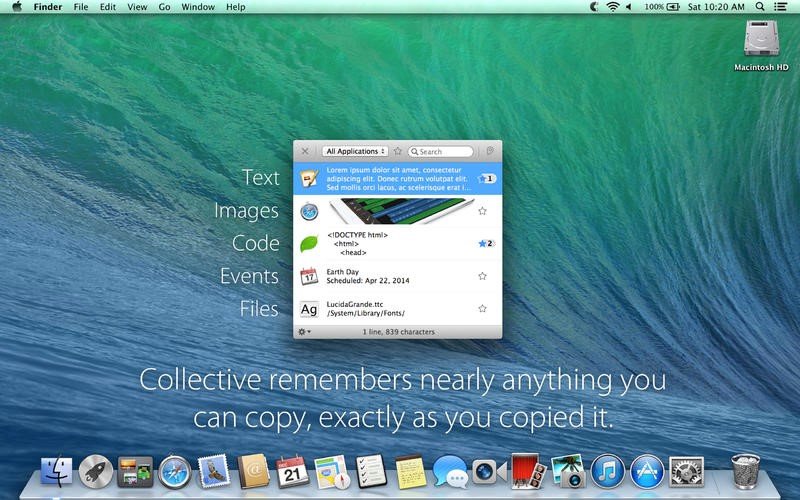This screenshot has width=800, height=500.
Task: Open the Window menu
Action: [x=198, y=7]
